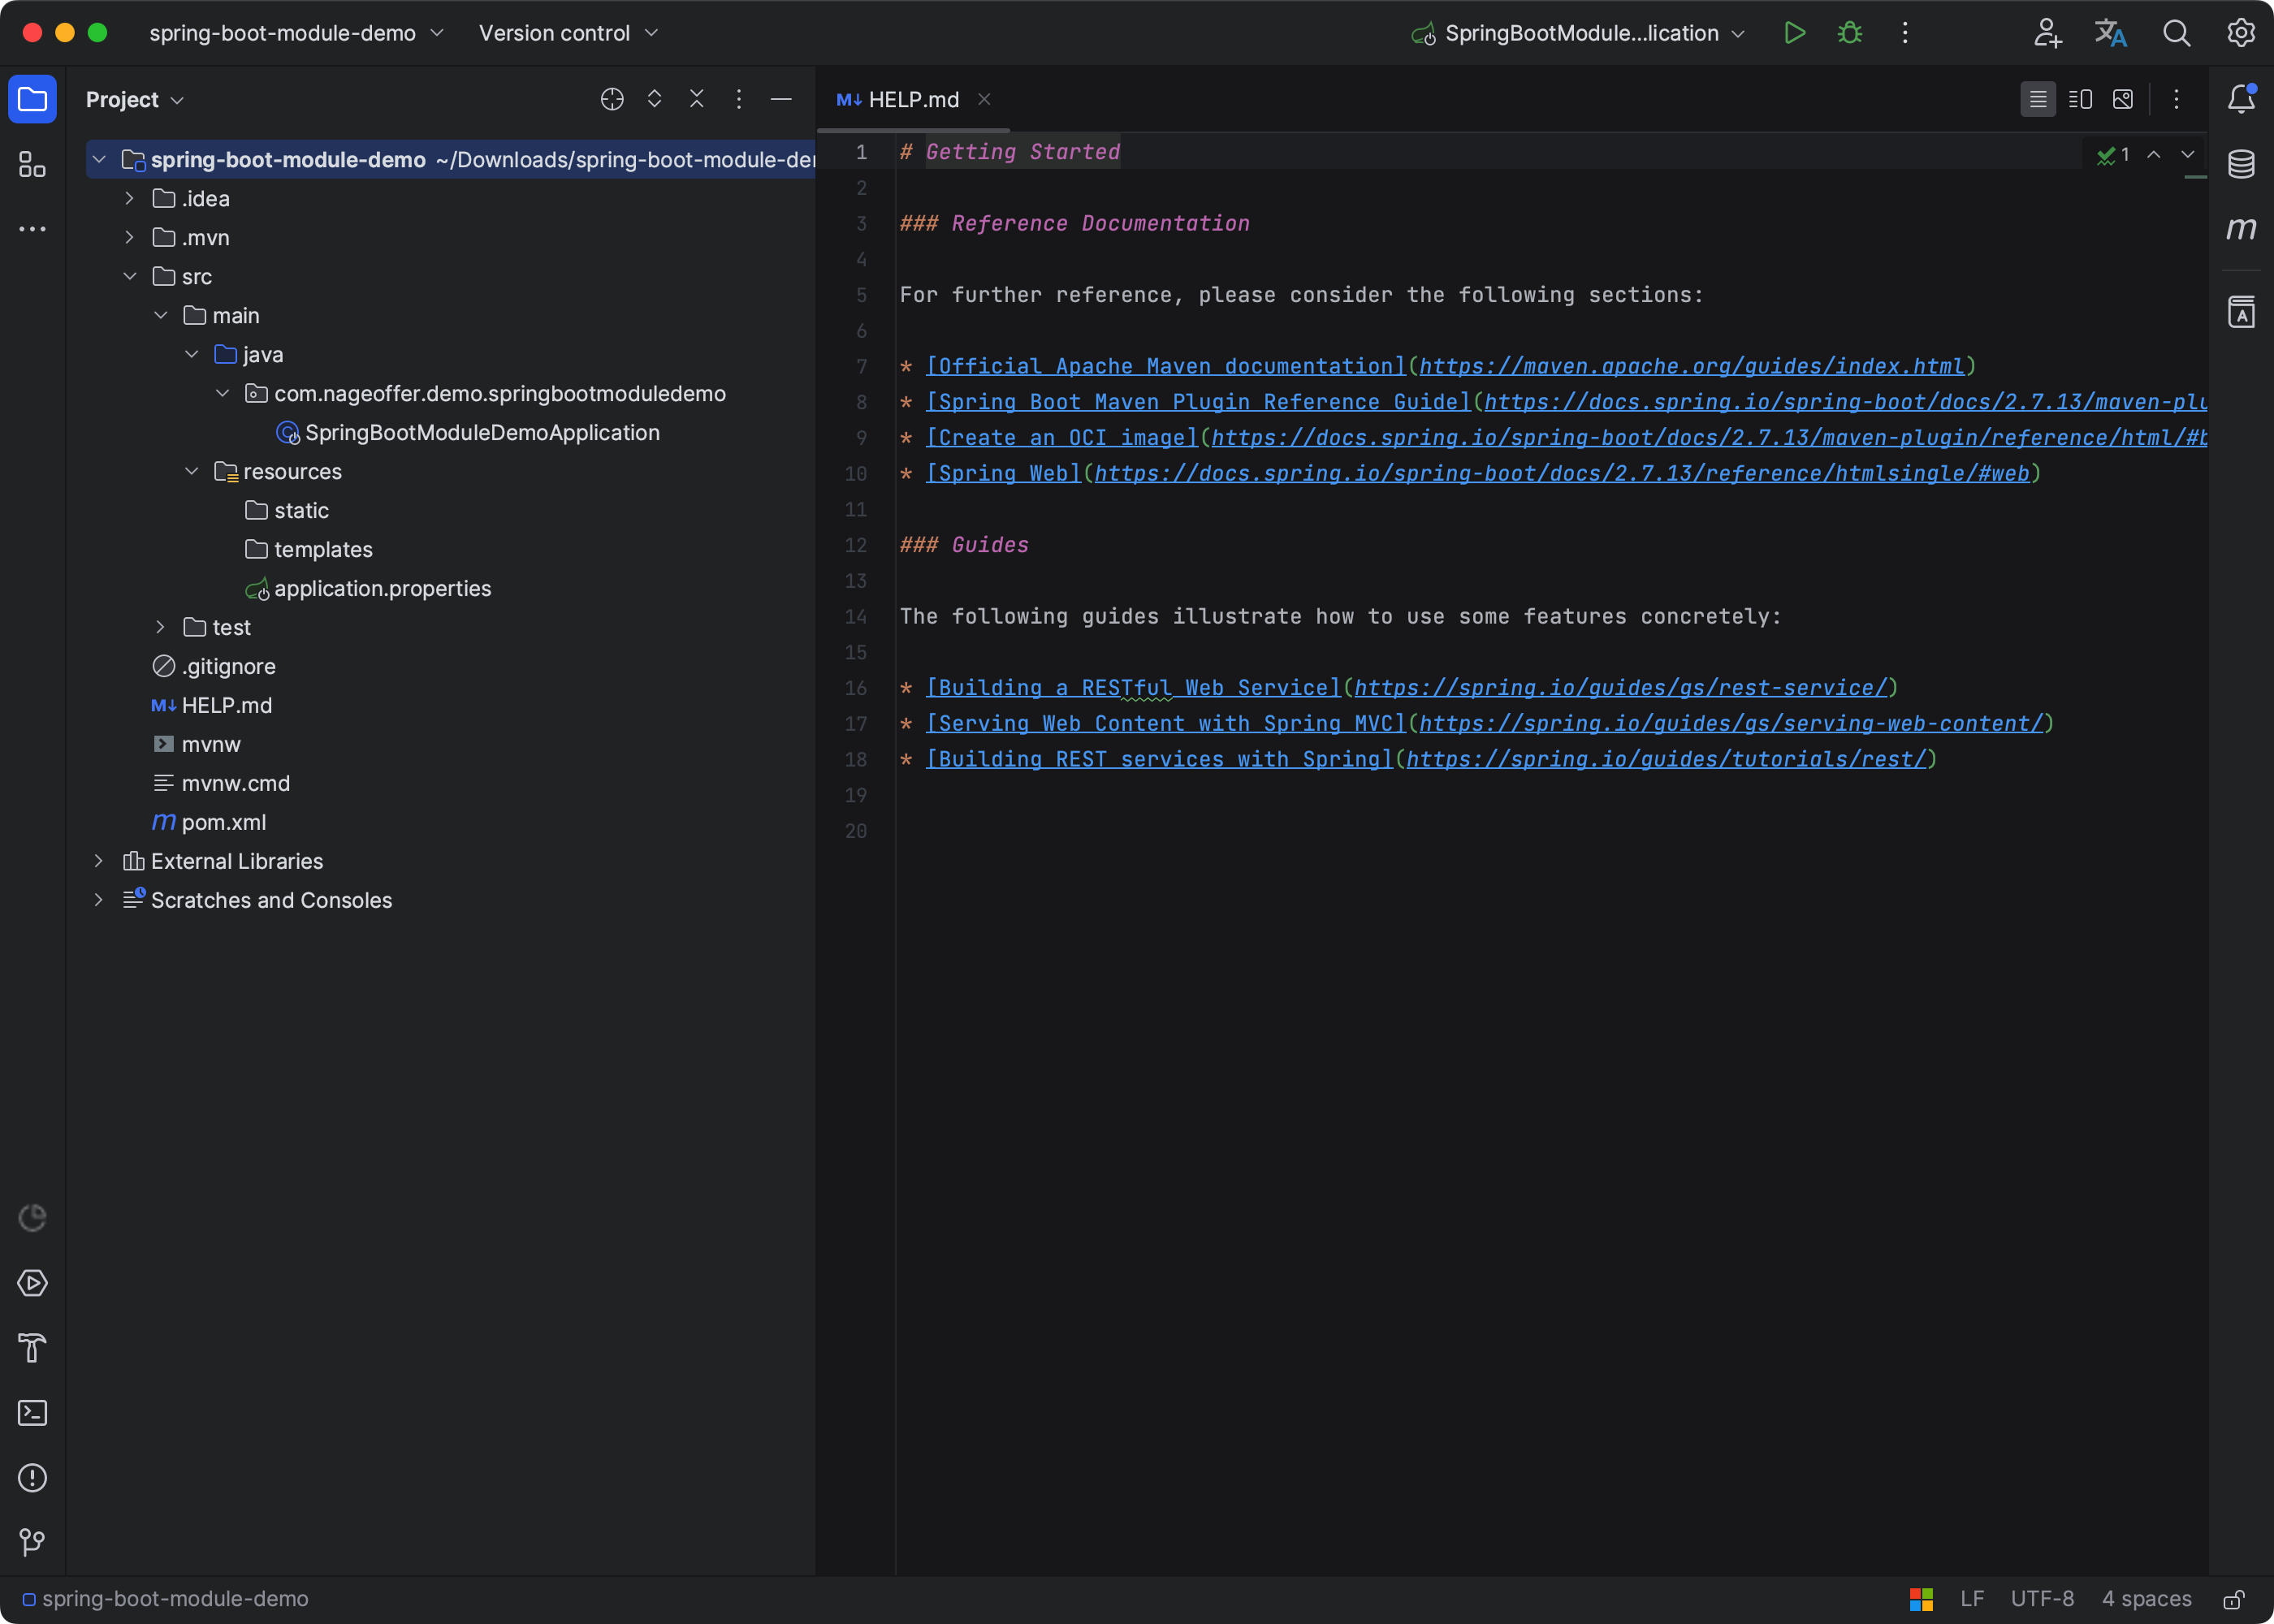Open the Profiler tool window icon
This screenshot has width=2274, height=1624.
click(32, 1218)
